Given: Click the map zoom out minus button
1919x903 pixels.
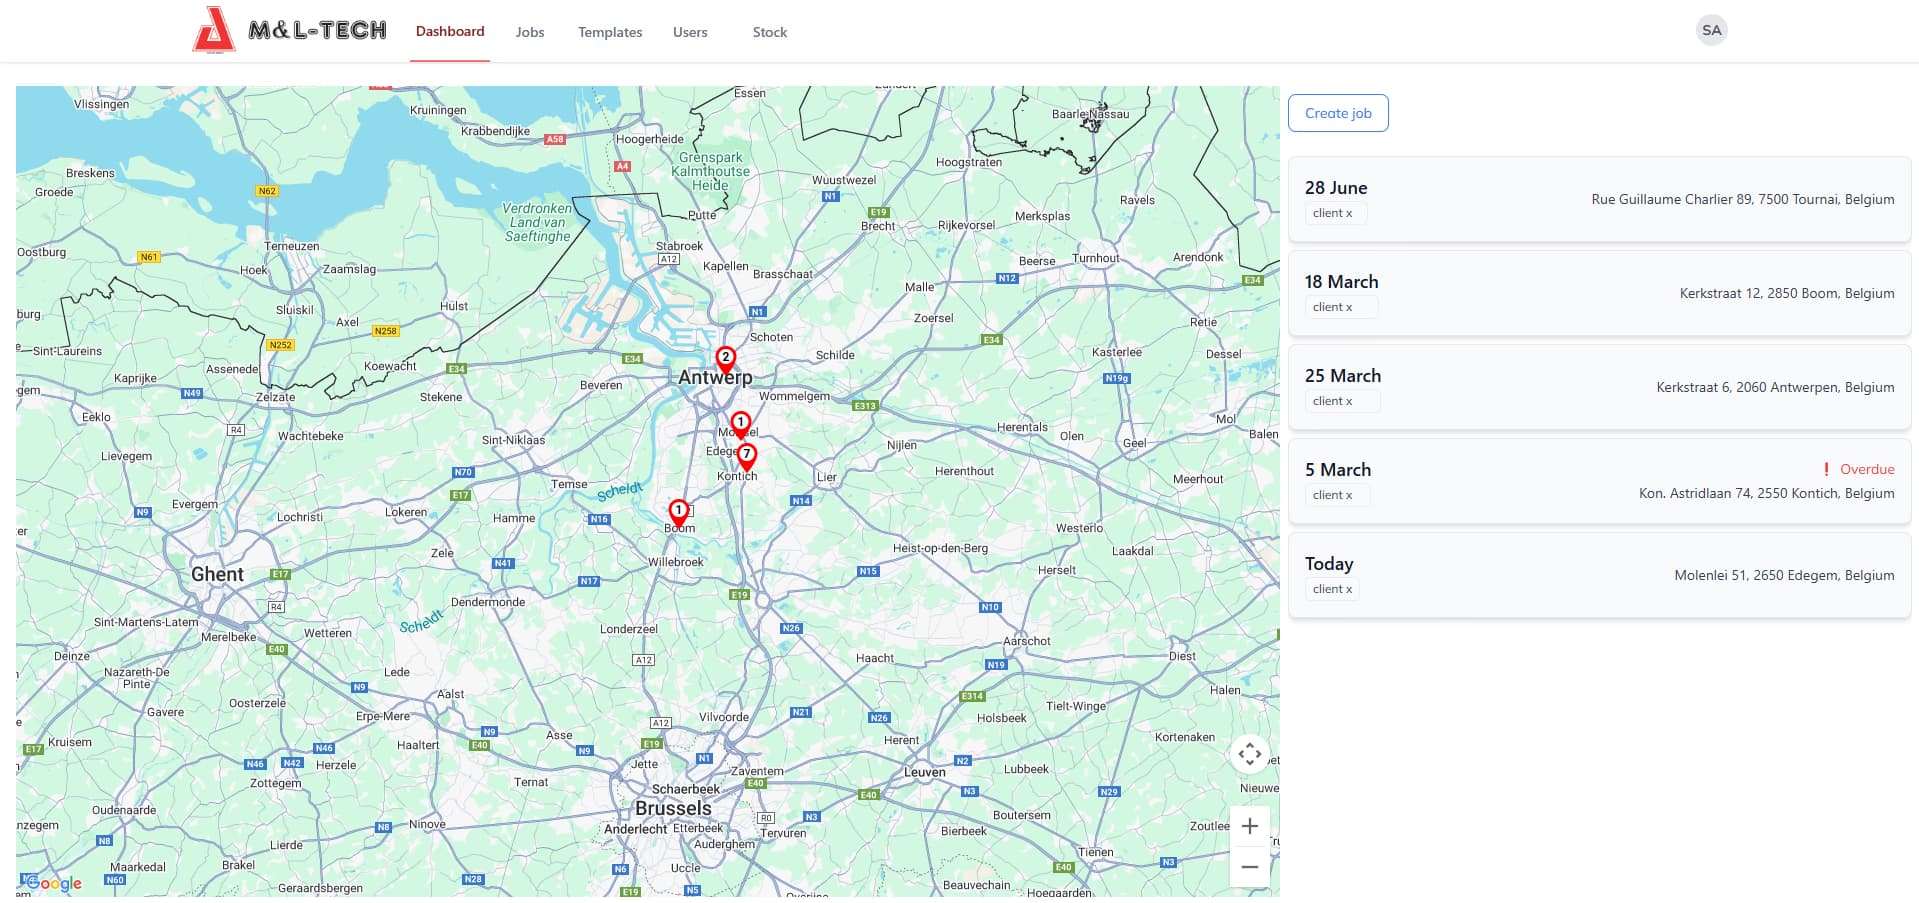Looking at the screenshot, I should tap(1250, 867).
